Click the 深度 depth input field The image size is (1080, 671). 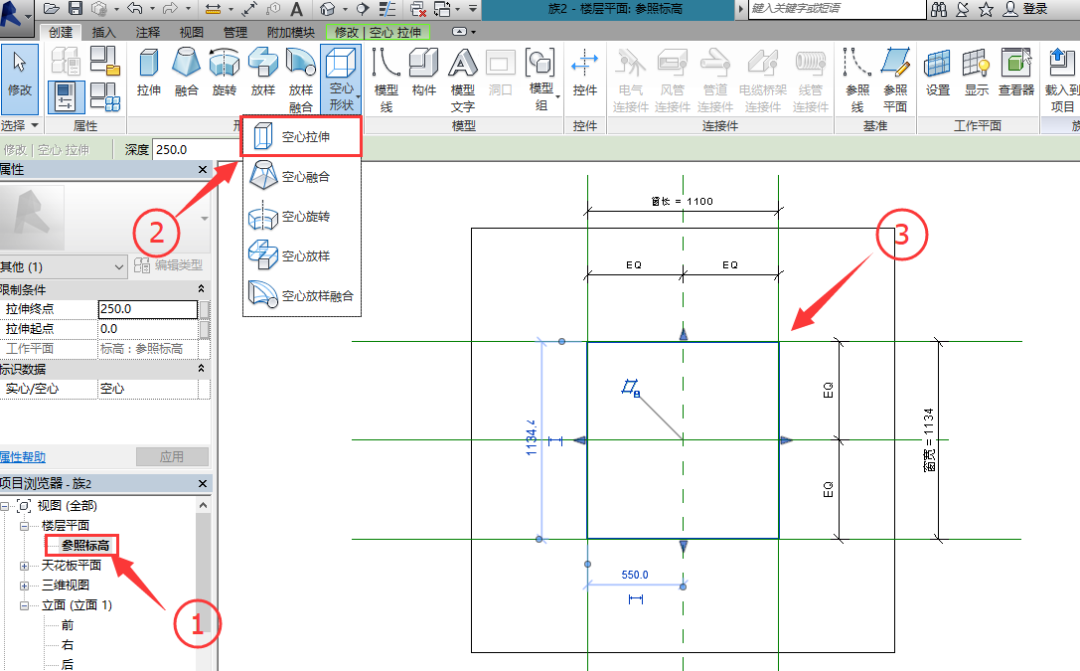(196, 149)
